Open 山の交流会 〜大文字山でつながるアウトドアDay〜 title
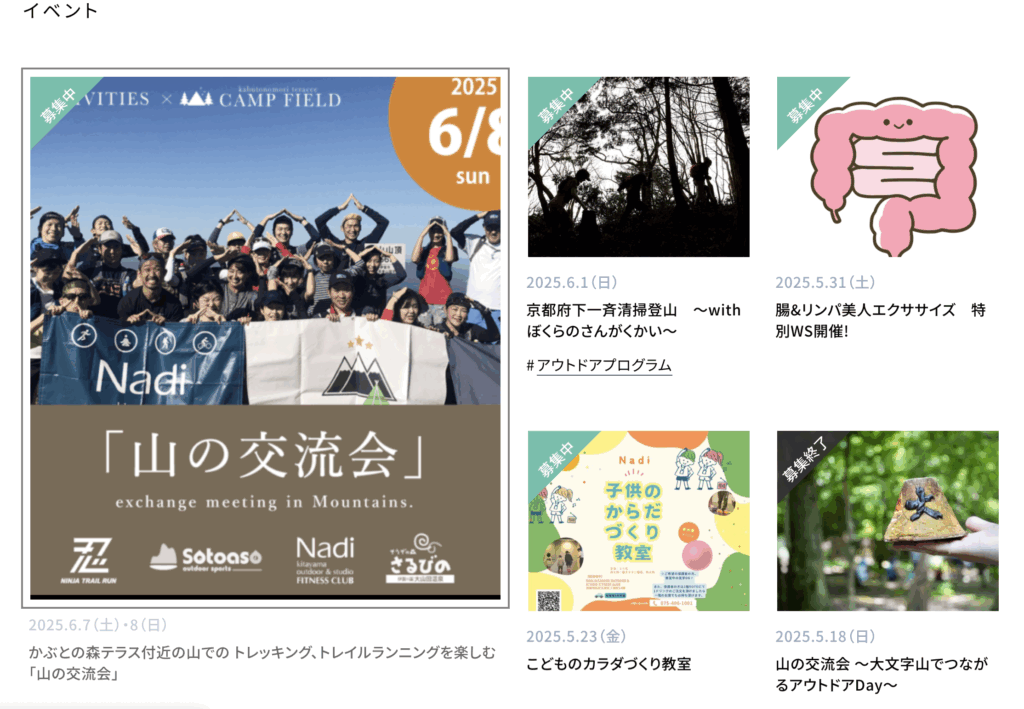The height and width of the screenshot is (709, 1024). pyautogui.click(x=881, y=674)
